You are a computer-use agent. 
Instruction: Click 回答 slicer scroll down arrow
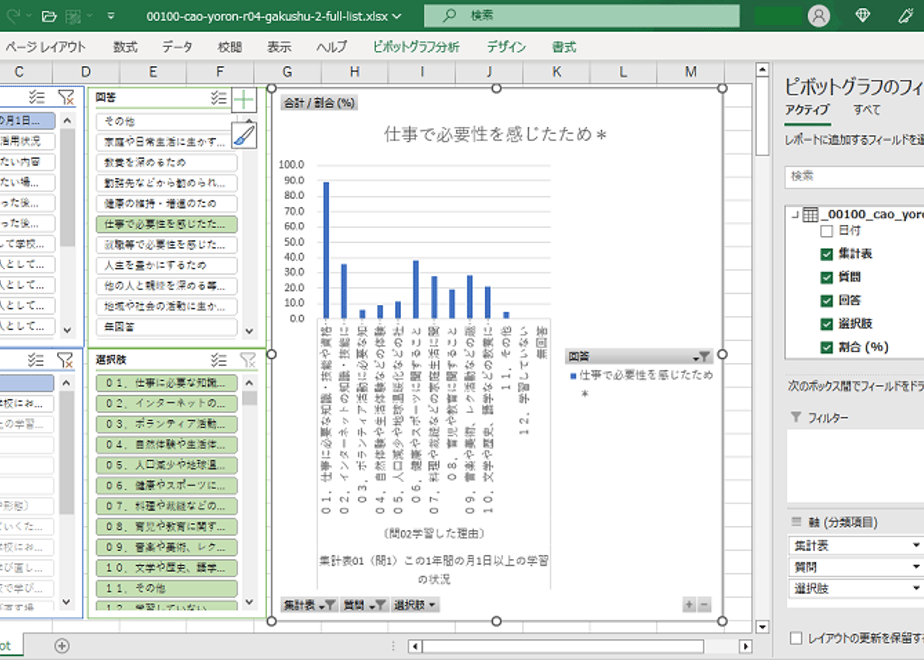point(249,331)
